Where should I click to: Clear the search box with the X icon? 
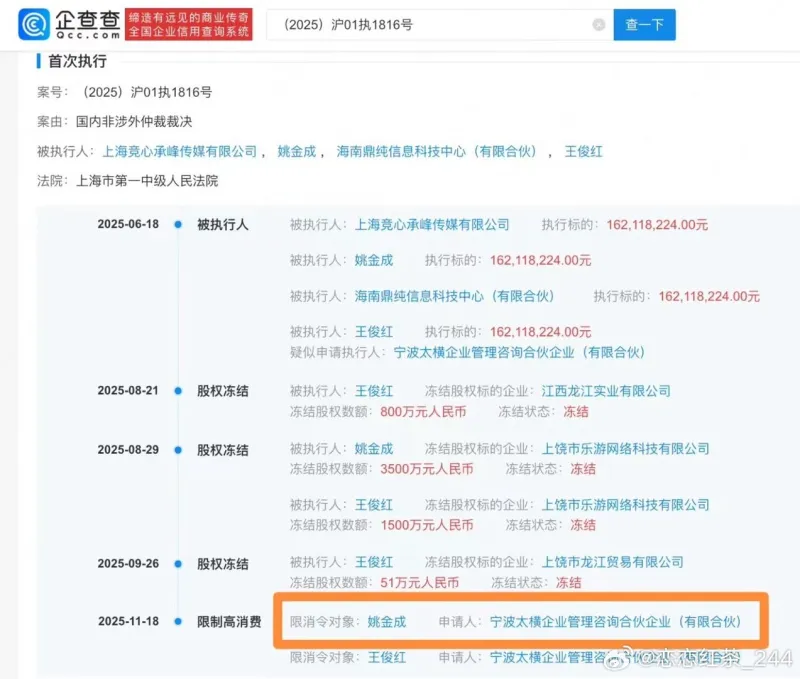click(598, 25)
